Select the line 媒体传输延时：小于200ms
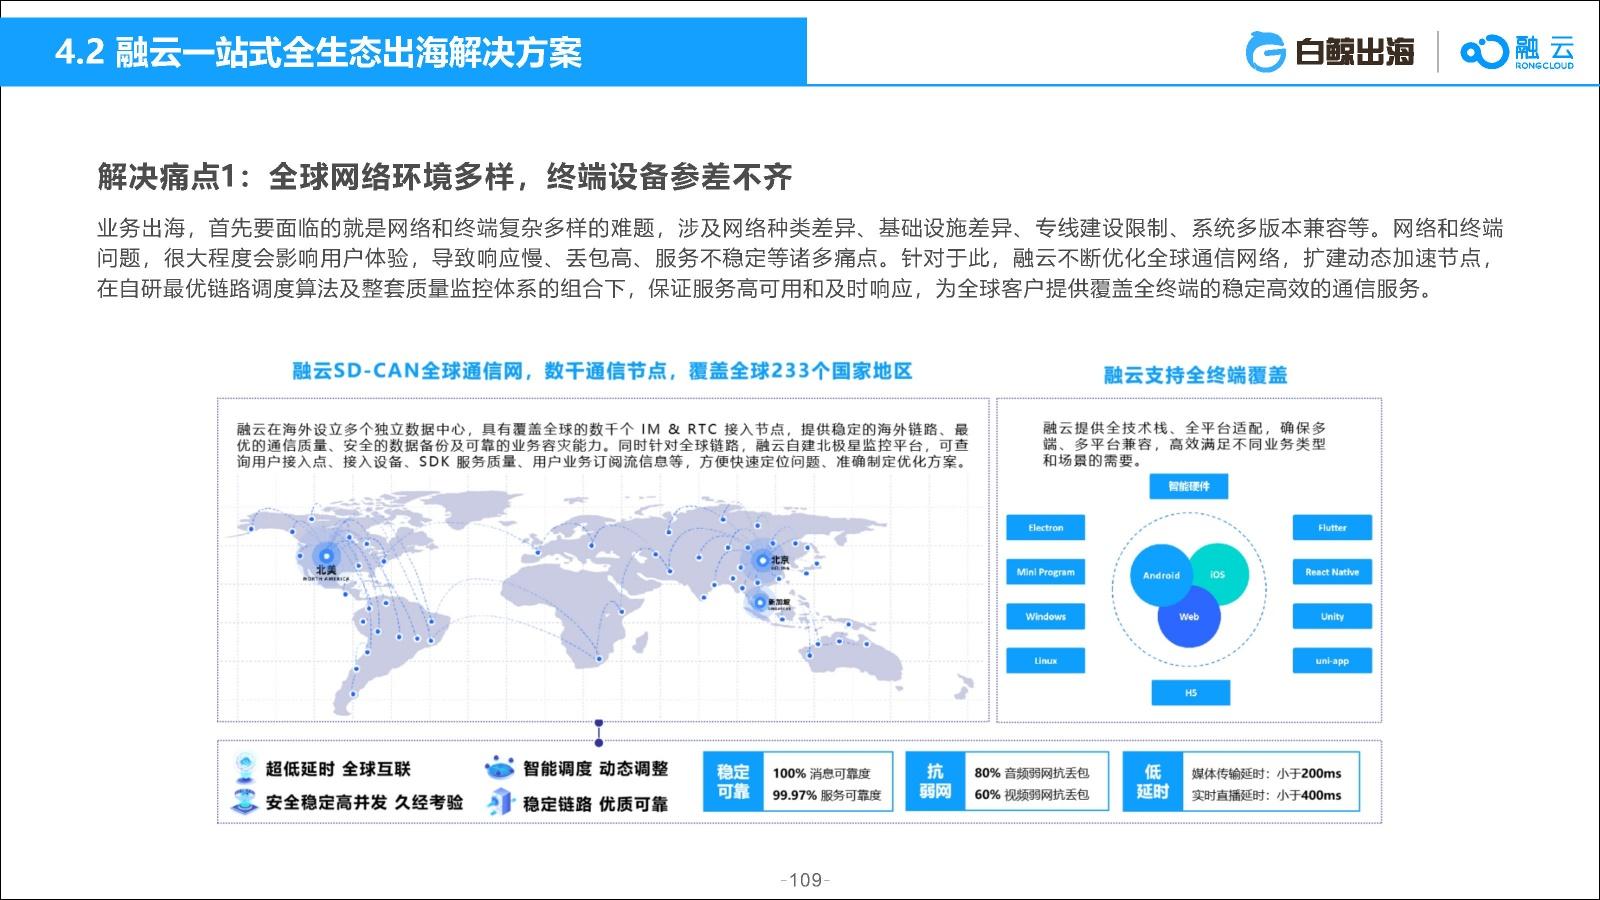 coord(1266,773)
